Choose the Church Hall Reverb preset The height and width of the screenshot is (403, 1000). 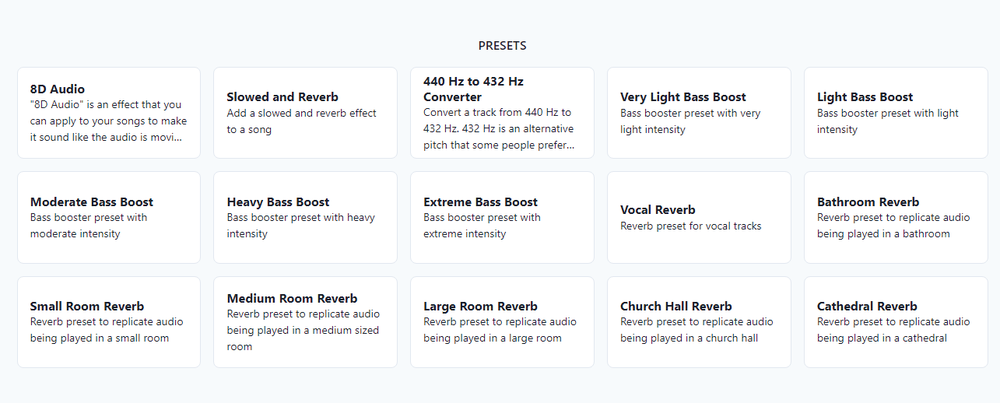click(699, 322)
